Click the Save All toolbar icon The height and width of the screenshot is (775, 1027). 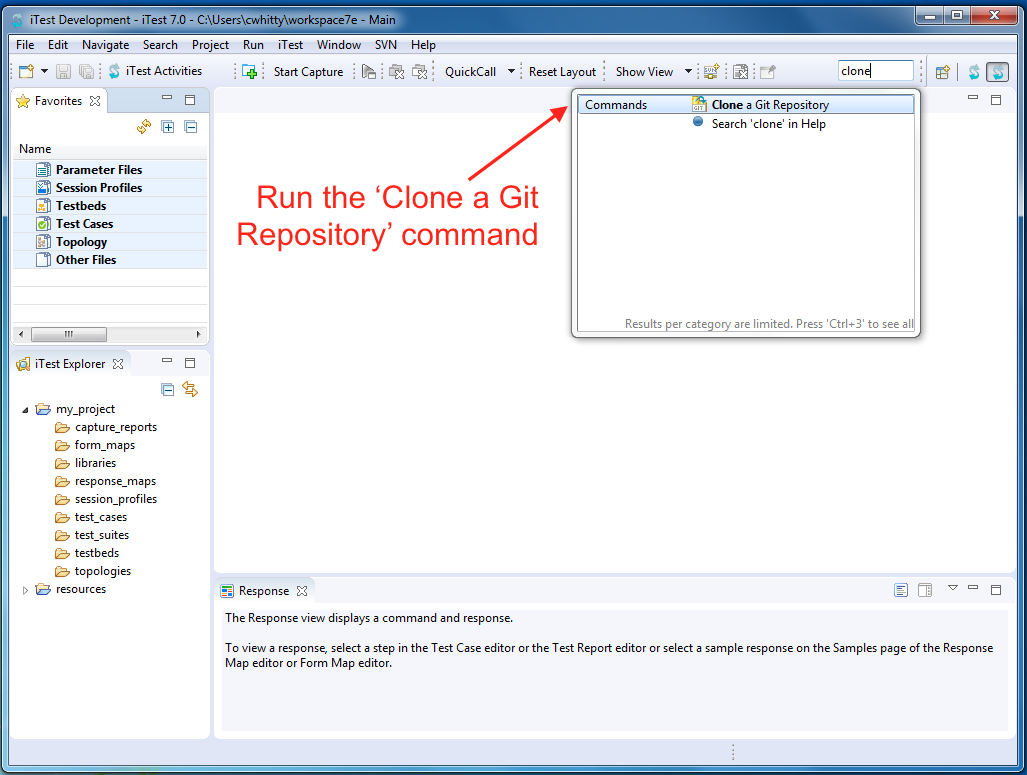[x=86, y=71]
